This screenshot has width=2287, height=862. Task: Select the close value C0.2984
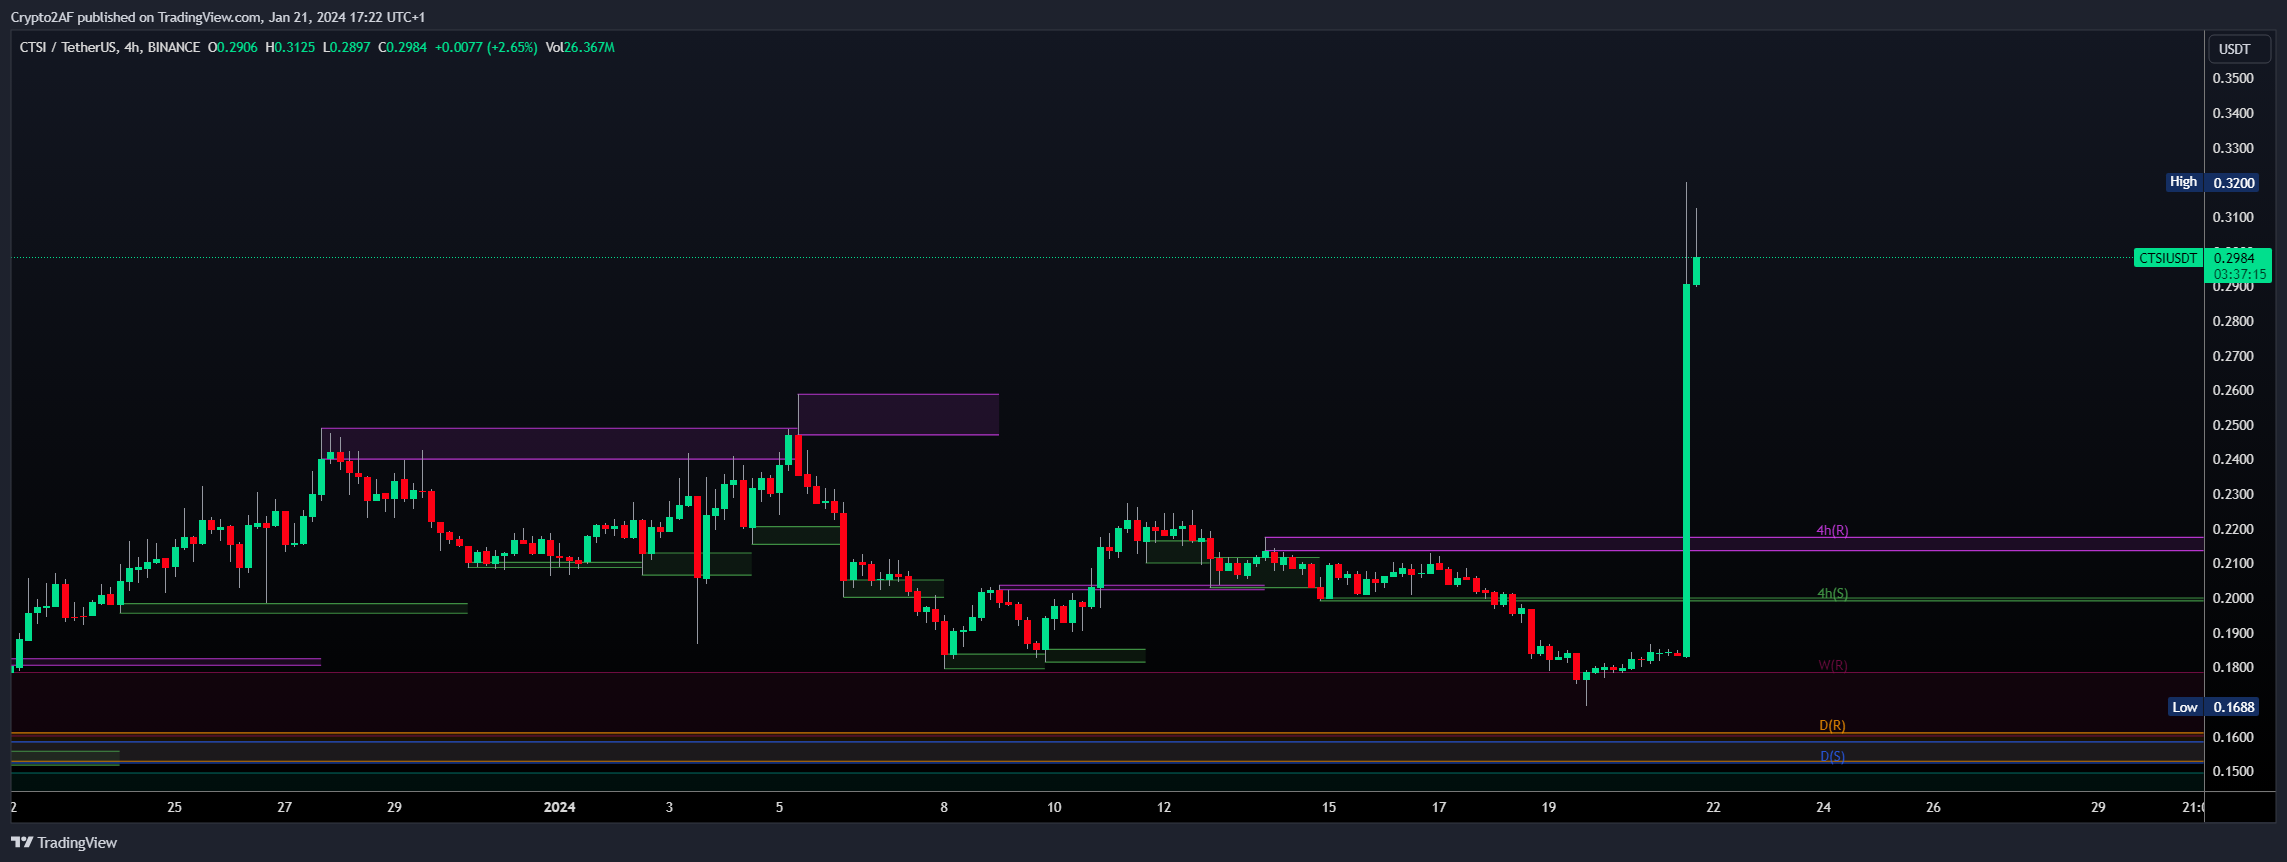point(402,47)
